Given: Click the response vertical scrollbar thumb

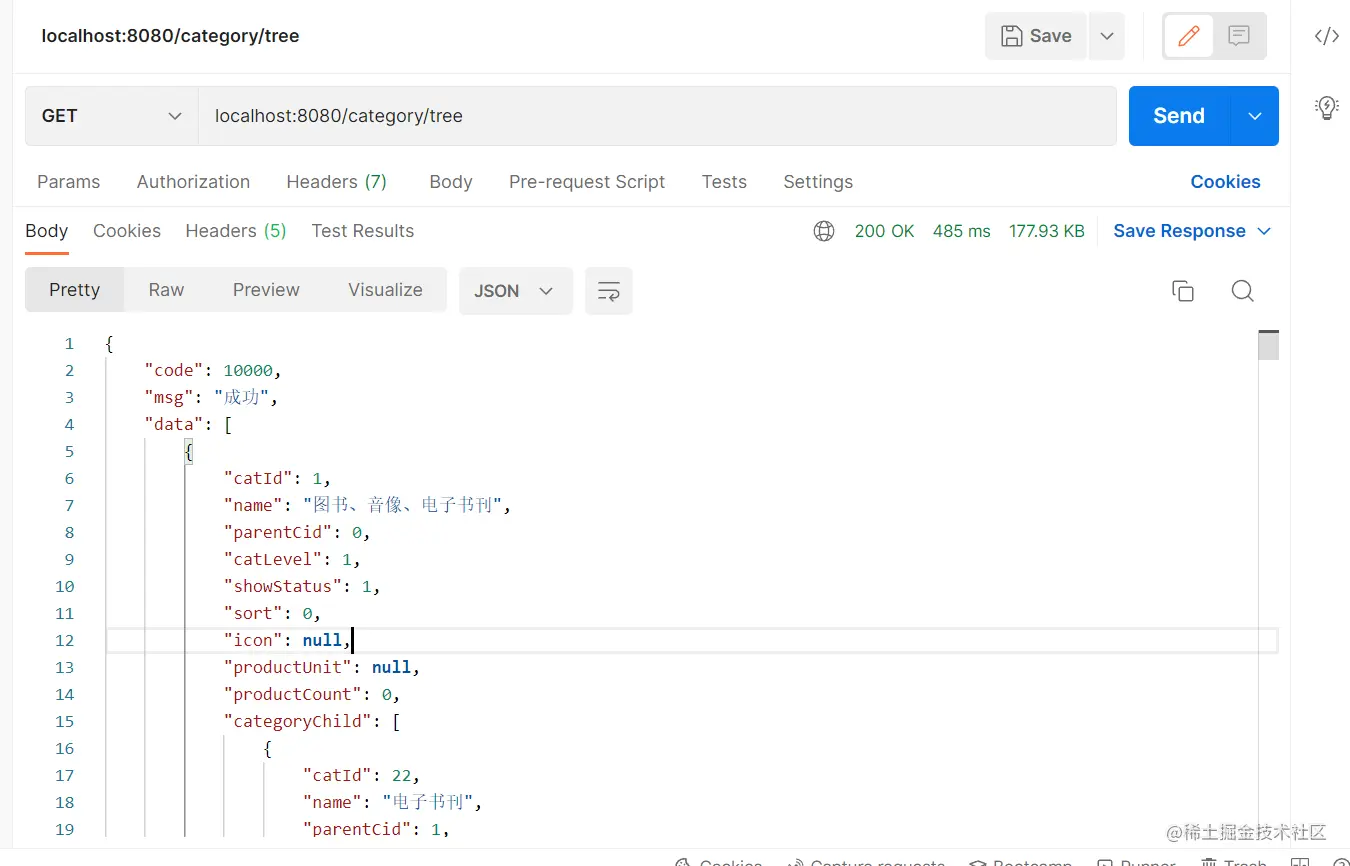Looking at the screenshot, I should [x=1268, y=345].
